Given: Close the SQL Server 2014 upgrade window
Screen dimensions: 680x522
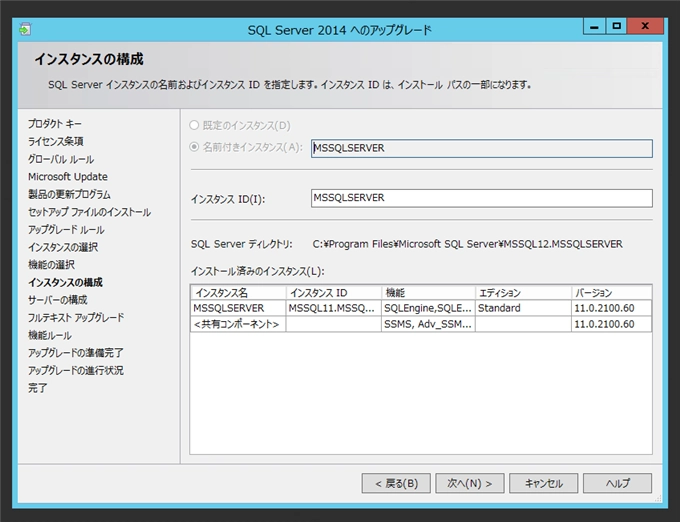Looking at the screenshot, I should point(645,26).
